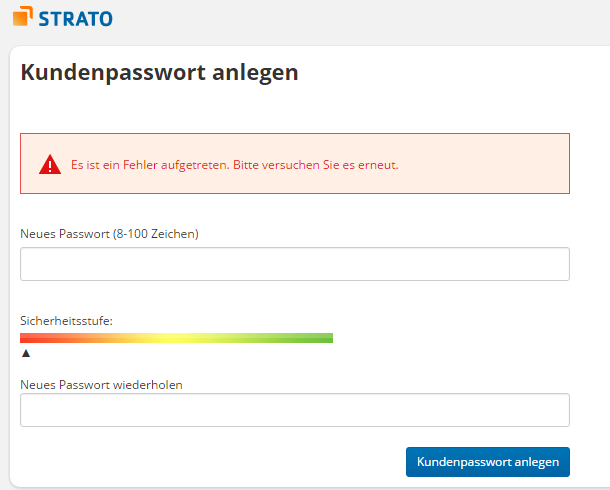Viewport: 610px width, 490px height.
Task: Click the Kundenpasswort anlegen page heading
Action: [x=160, y=73]
